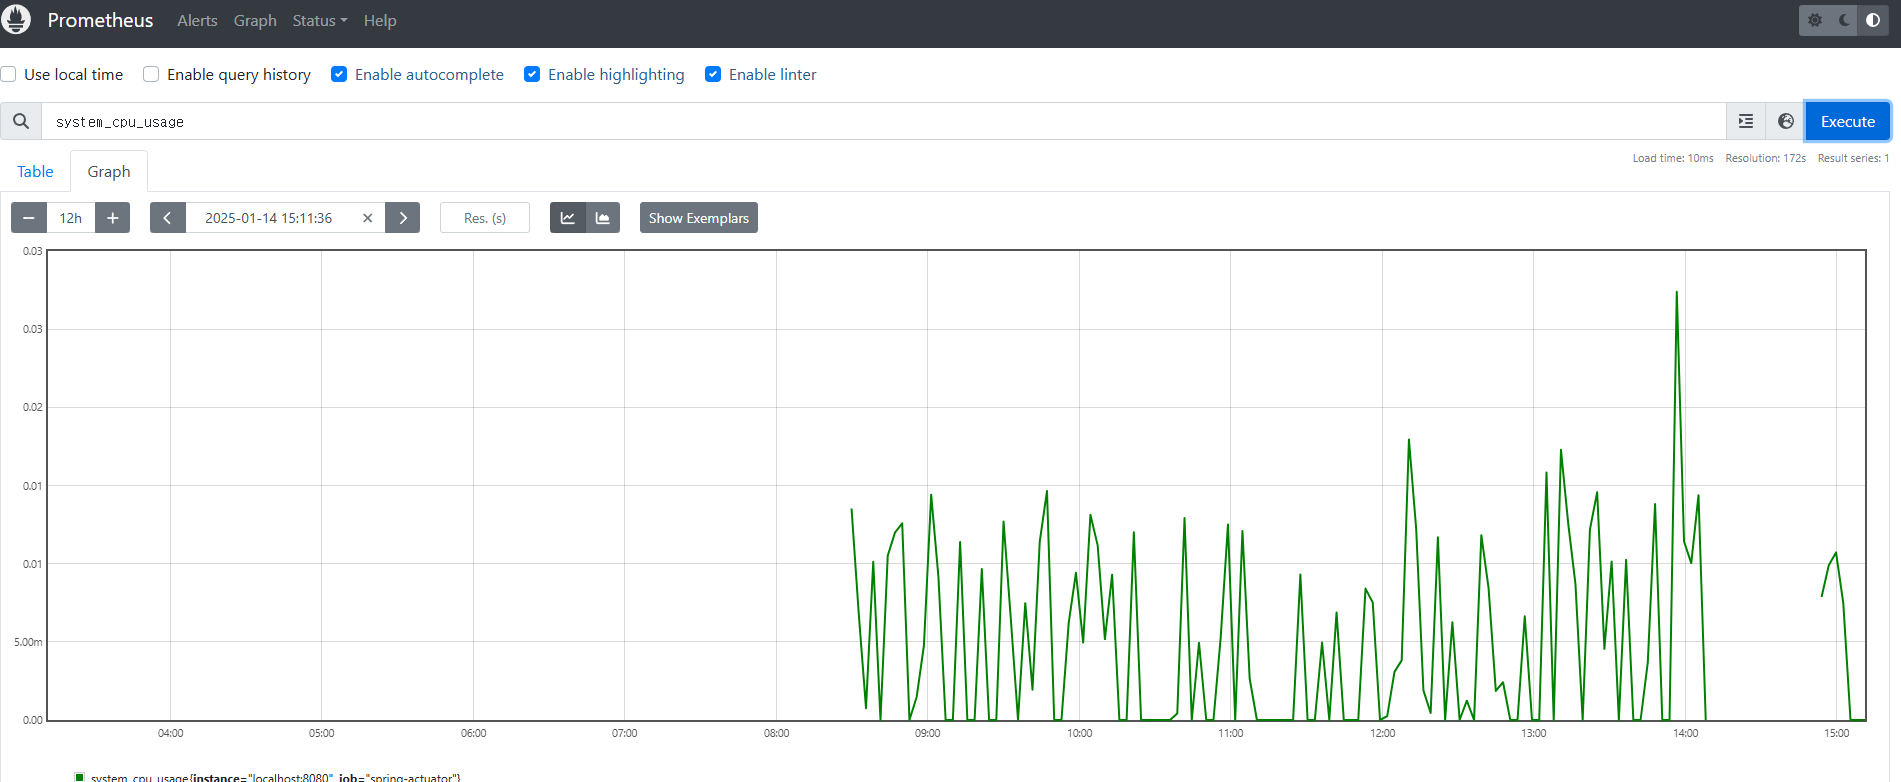Select the moon dark theme icon
1901x782 pixels.
[x=1845, y=20]
